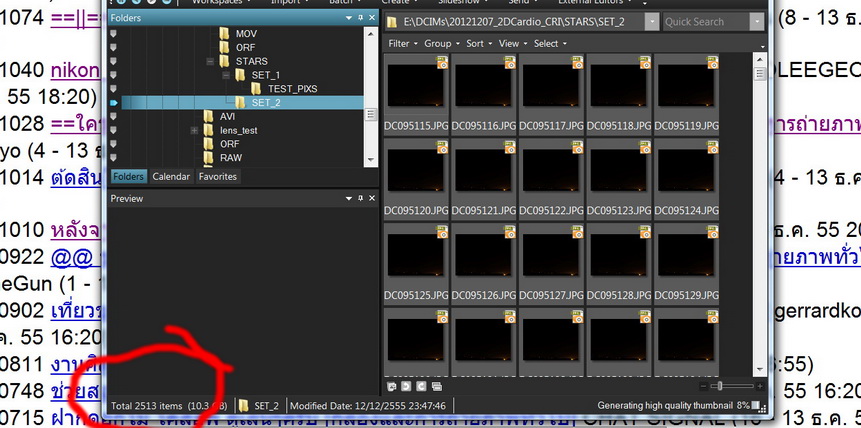Click the thumbnail progress indicator icon in status bar
Image resolution: width=861 pixels, height=428 pixels.
point(757,406)
